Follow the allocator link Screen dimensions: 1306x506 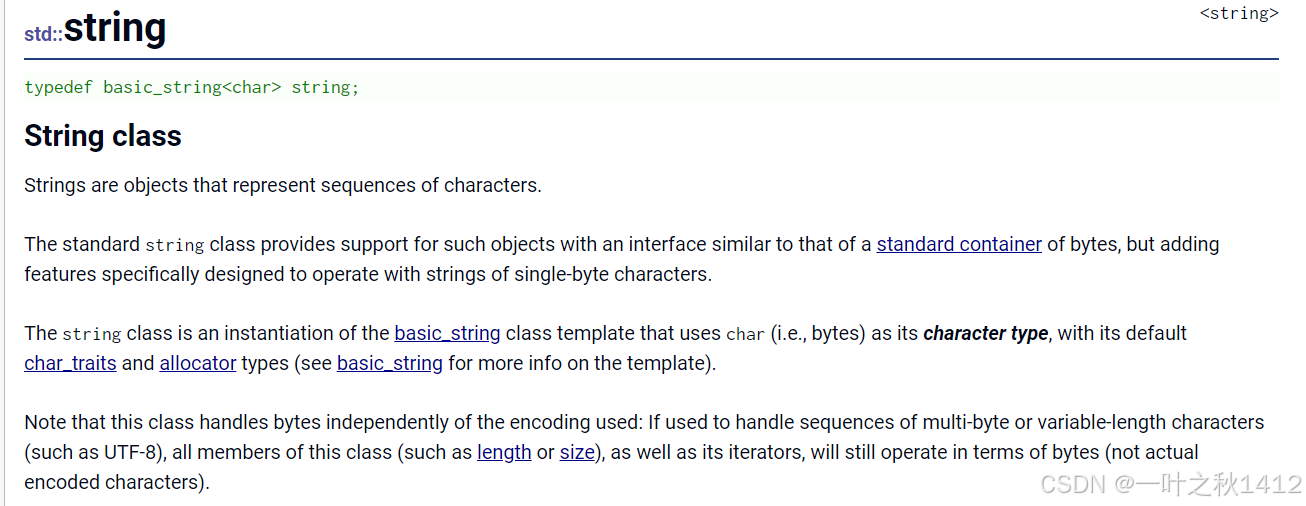pyautogui.click(x=198, y=363)
